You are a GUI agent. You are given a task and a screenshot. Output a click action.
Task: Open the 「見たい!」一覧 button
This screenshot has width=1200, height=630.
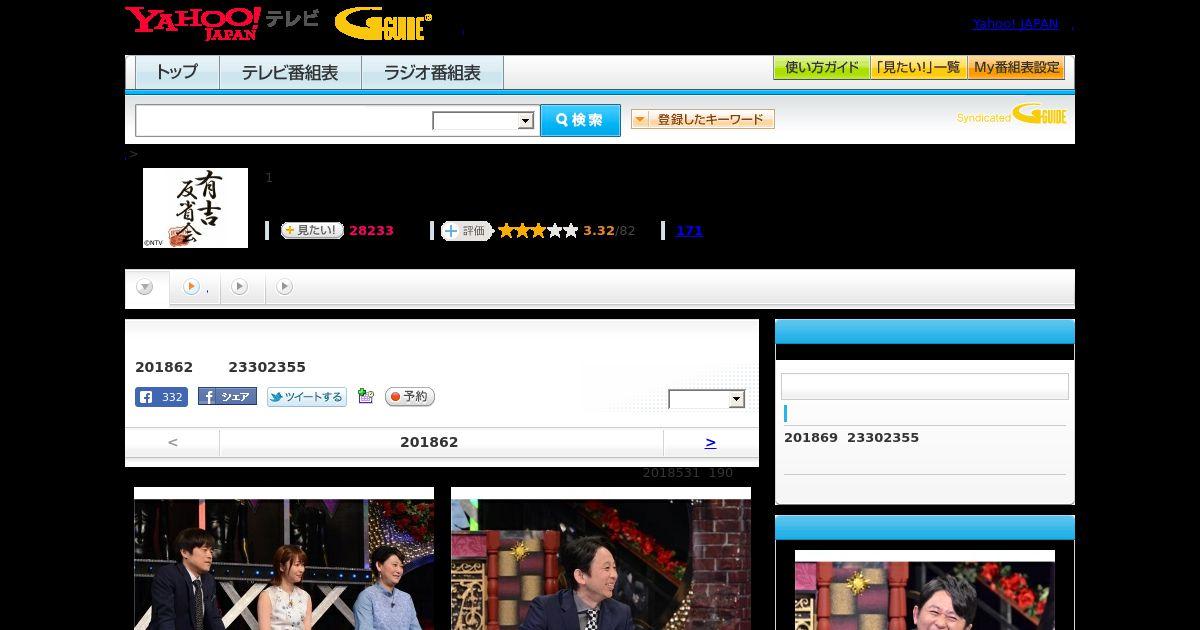pyautogui.click(x=918, y=68)
